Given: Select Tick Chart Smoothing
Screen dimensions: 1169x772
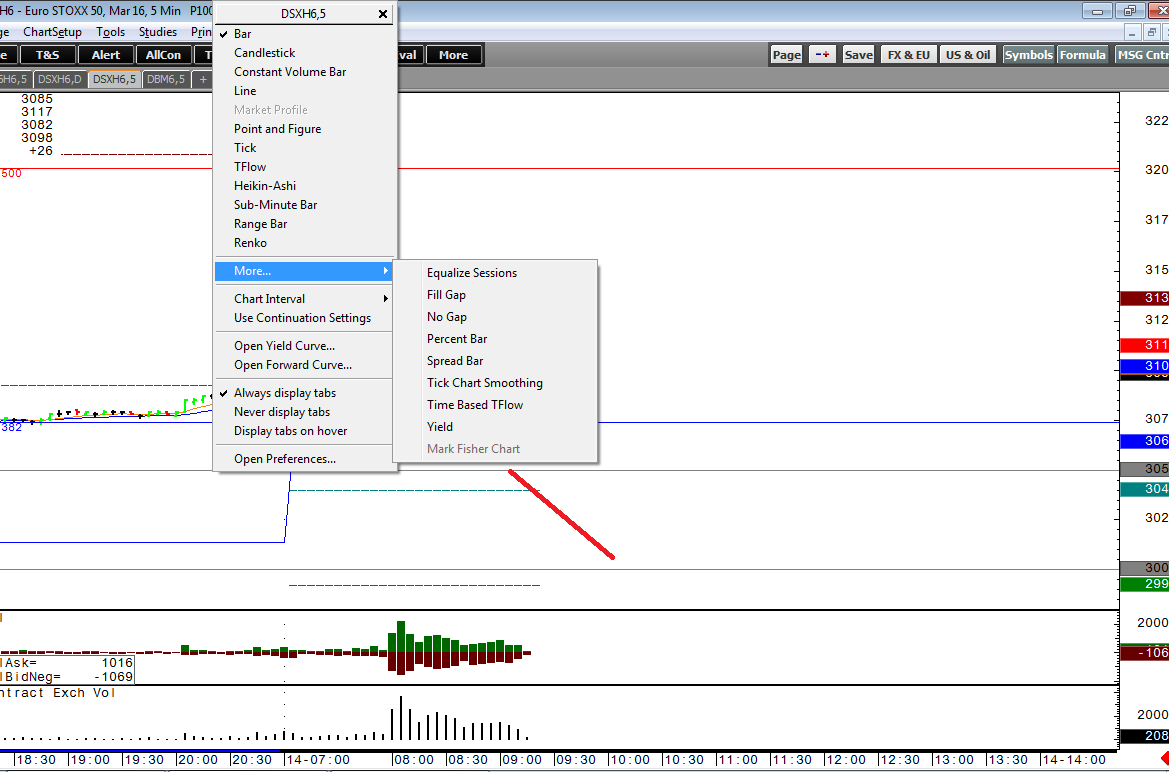Looking at the screenshot, I should [485, 383].
